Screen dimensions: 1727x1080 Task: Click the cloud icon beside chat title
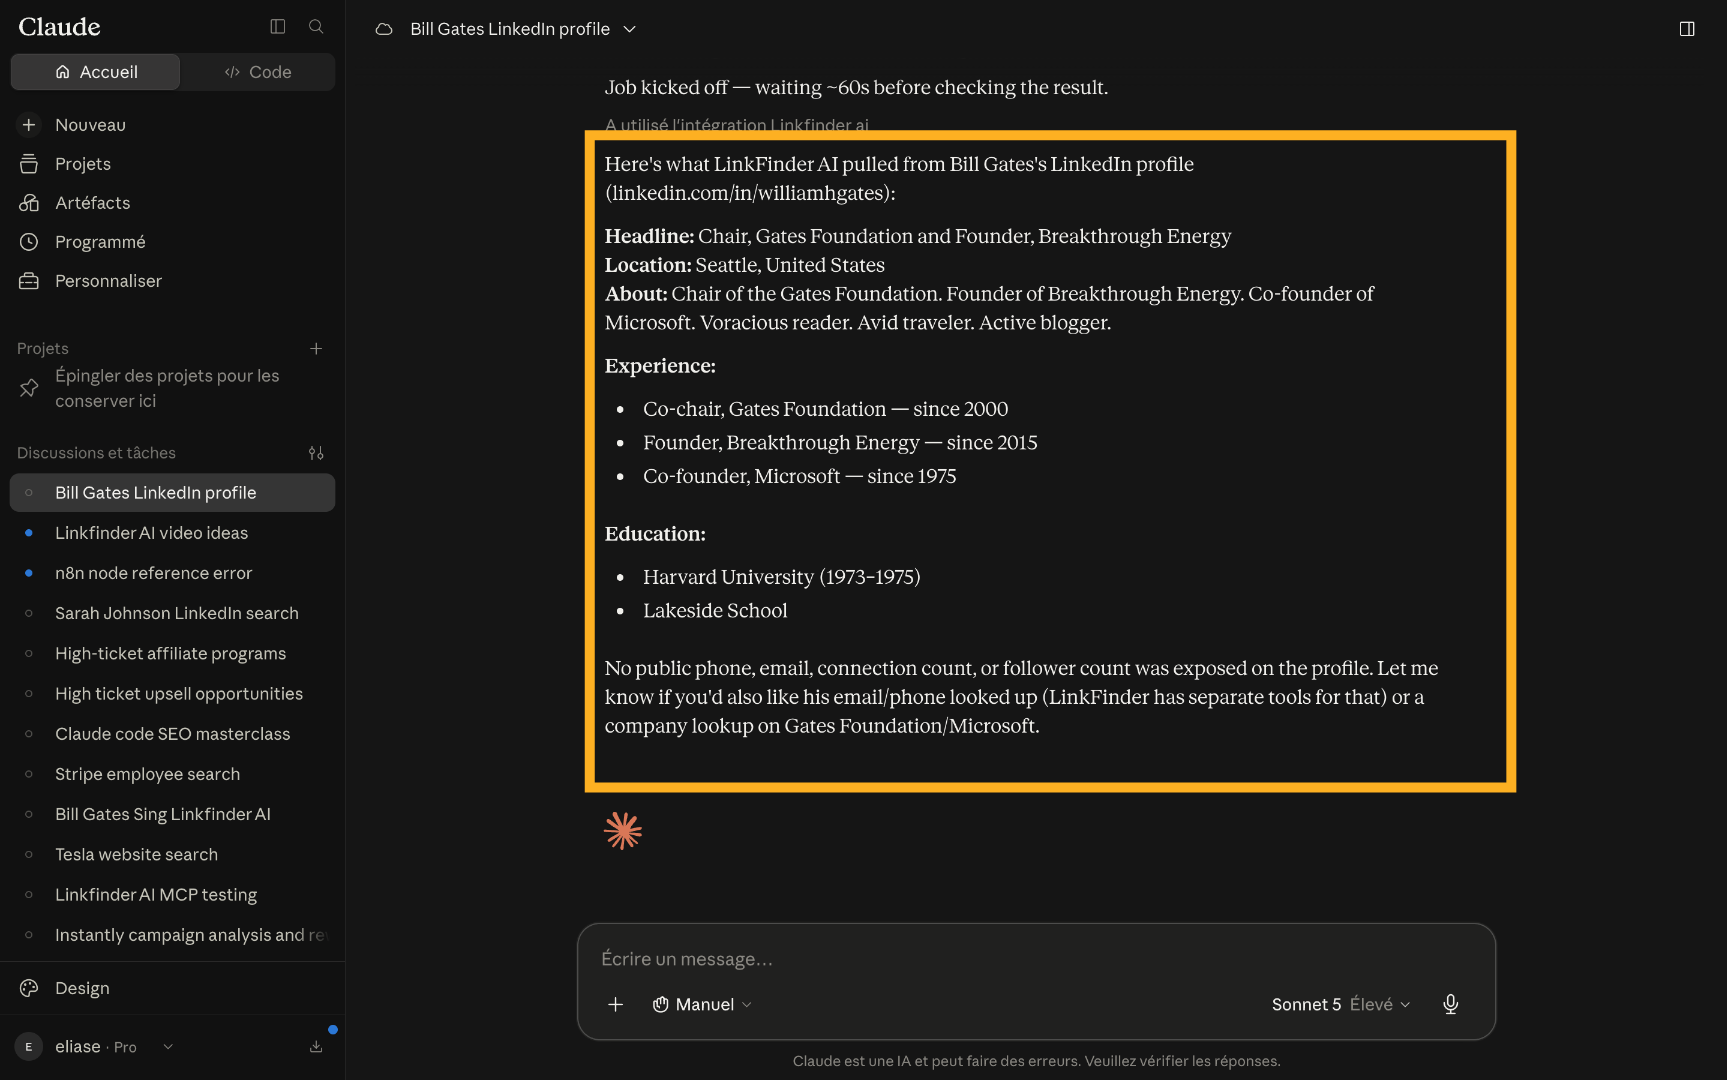(384, 29)
